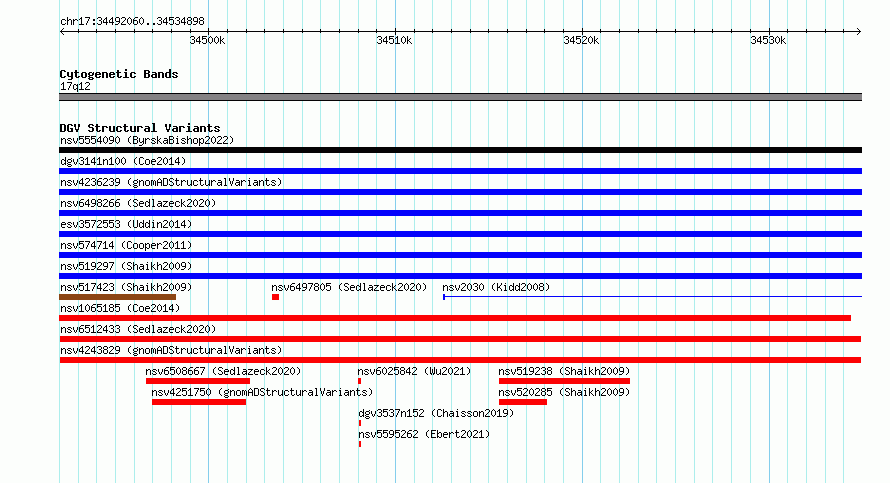This screenshot has height=483, width=890.
Task: Open the dgv3537n152 (Chaisson2019) label
Action: [x=436, y=413]
